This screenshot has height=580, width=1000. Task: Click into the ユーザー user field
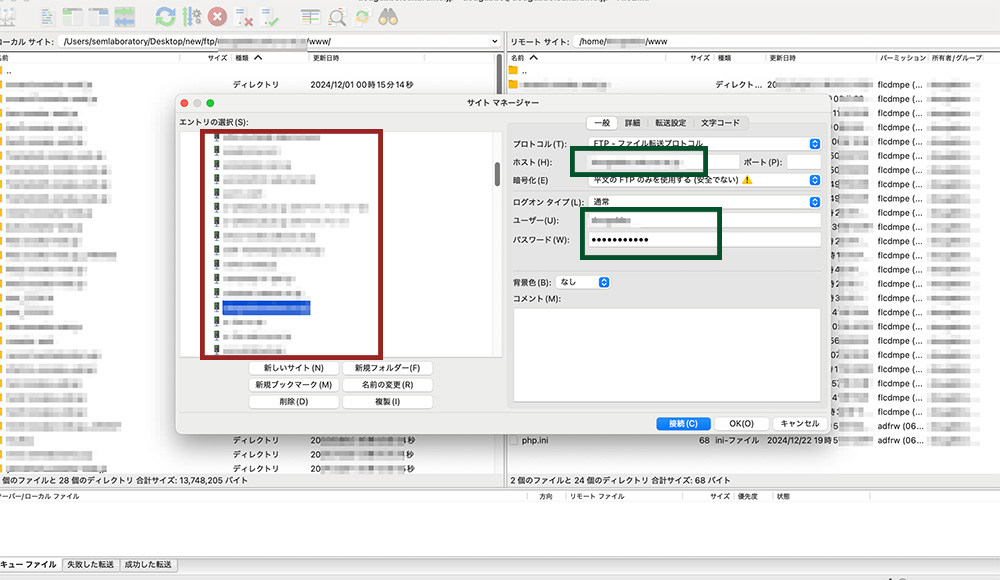click(x=704, y=220)
